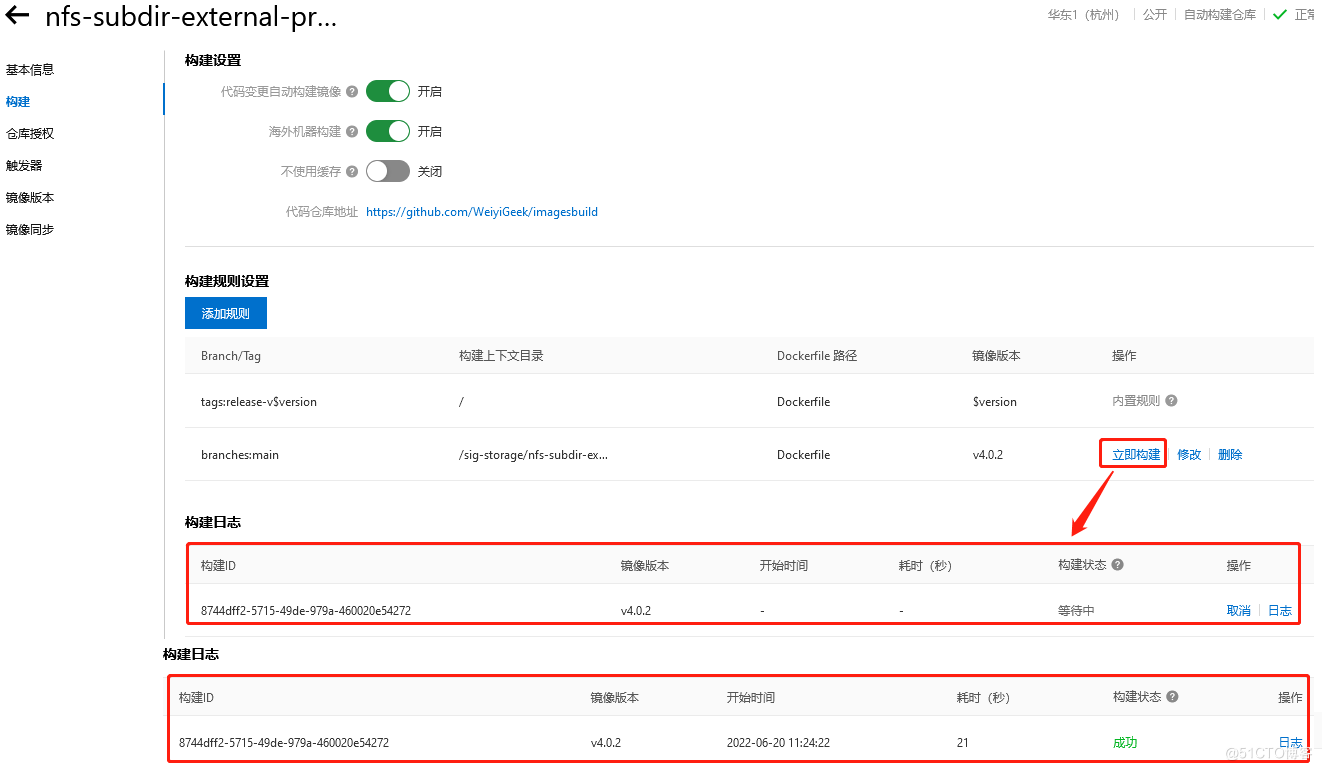Click the nfs-subdir-external-pr... title

(191, 17)
